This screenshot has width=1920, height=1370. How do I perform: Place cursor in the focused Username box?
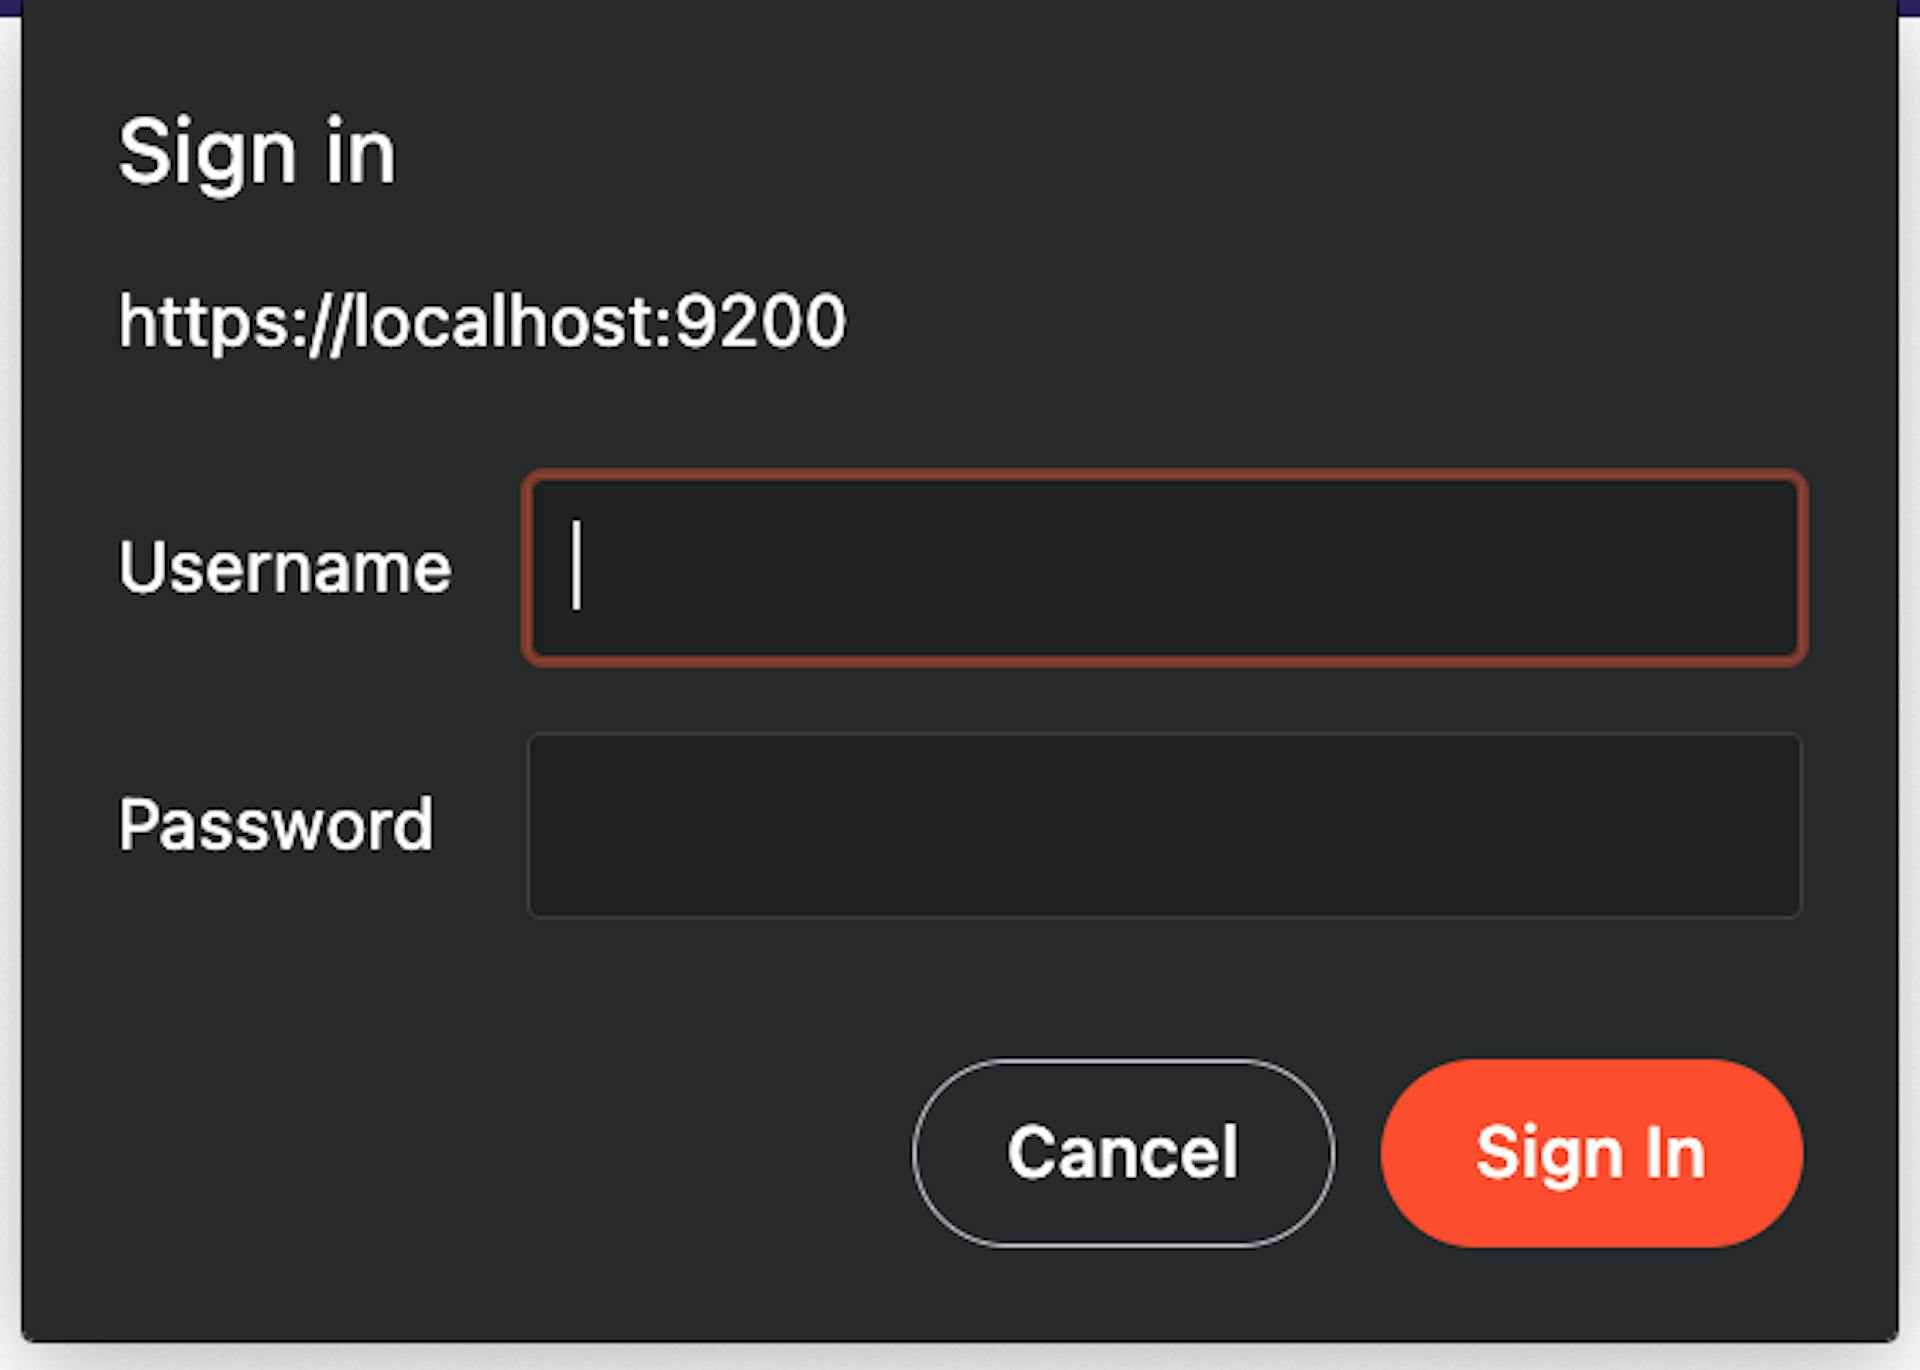click(1164, 568)
